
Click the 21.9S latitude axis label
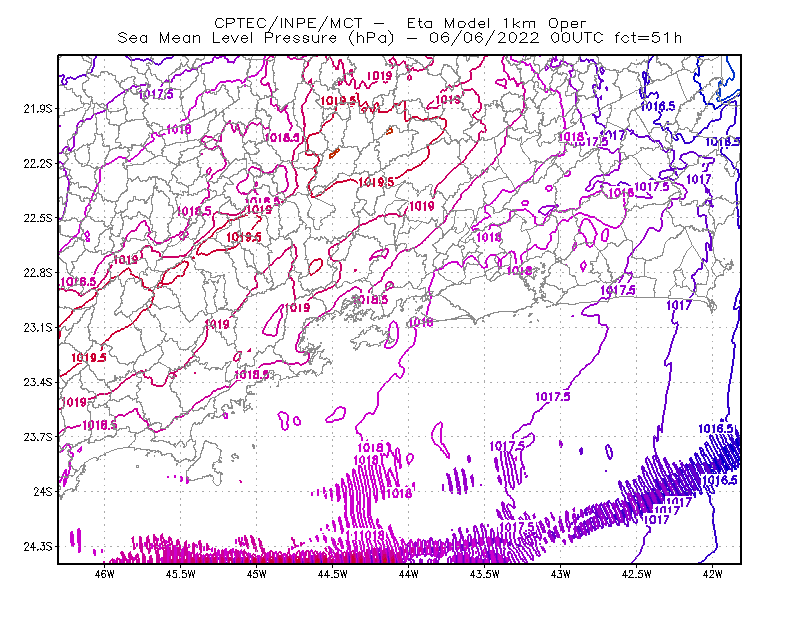38,109
